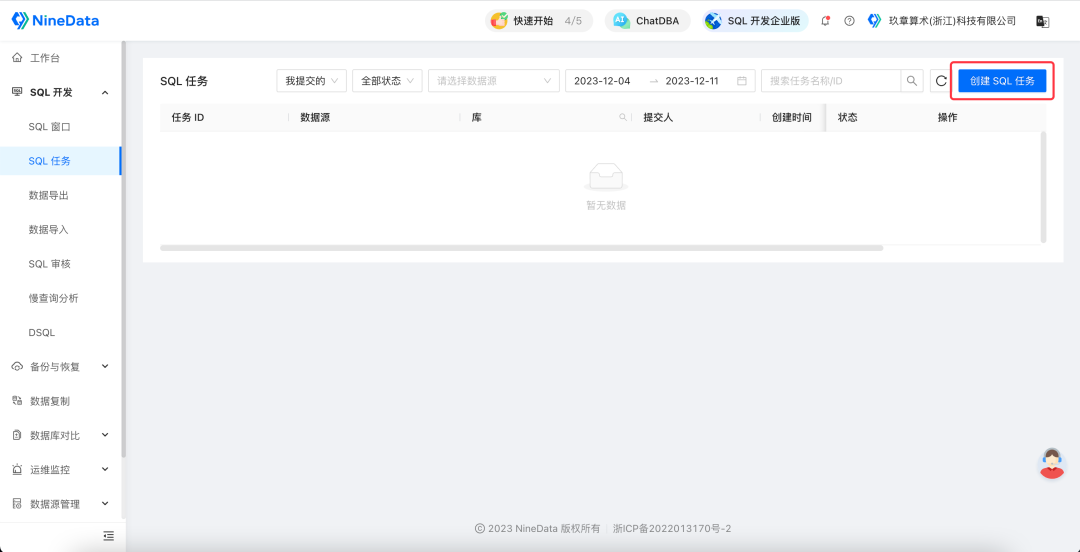This screenshot has height=552, width=1080.
Task: Click the SQL 开发企业版 globe icon
Action: tap(714, 21)
